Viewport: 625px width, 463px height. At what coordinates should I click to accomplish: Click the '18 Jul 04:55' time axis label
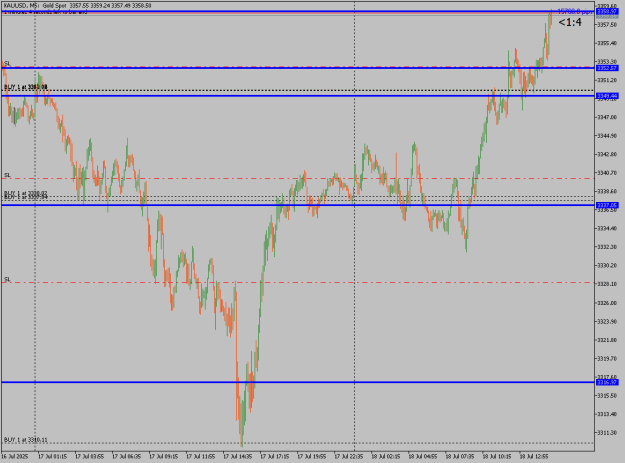click(x=423, y=456)
